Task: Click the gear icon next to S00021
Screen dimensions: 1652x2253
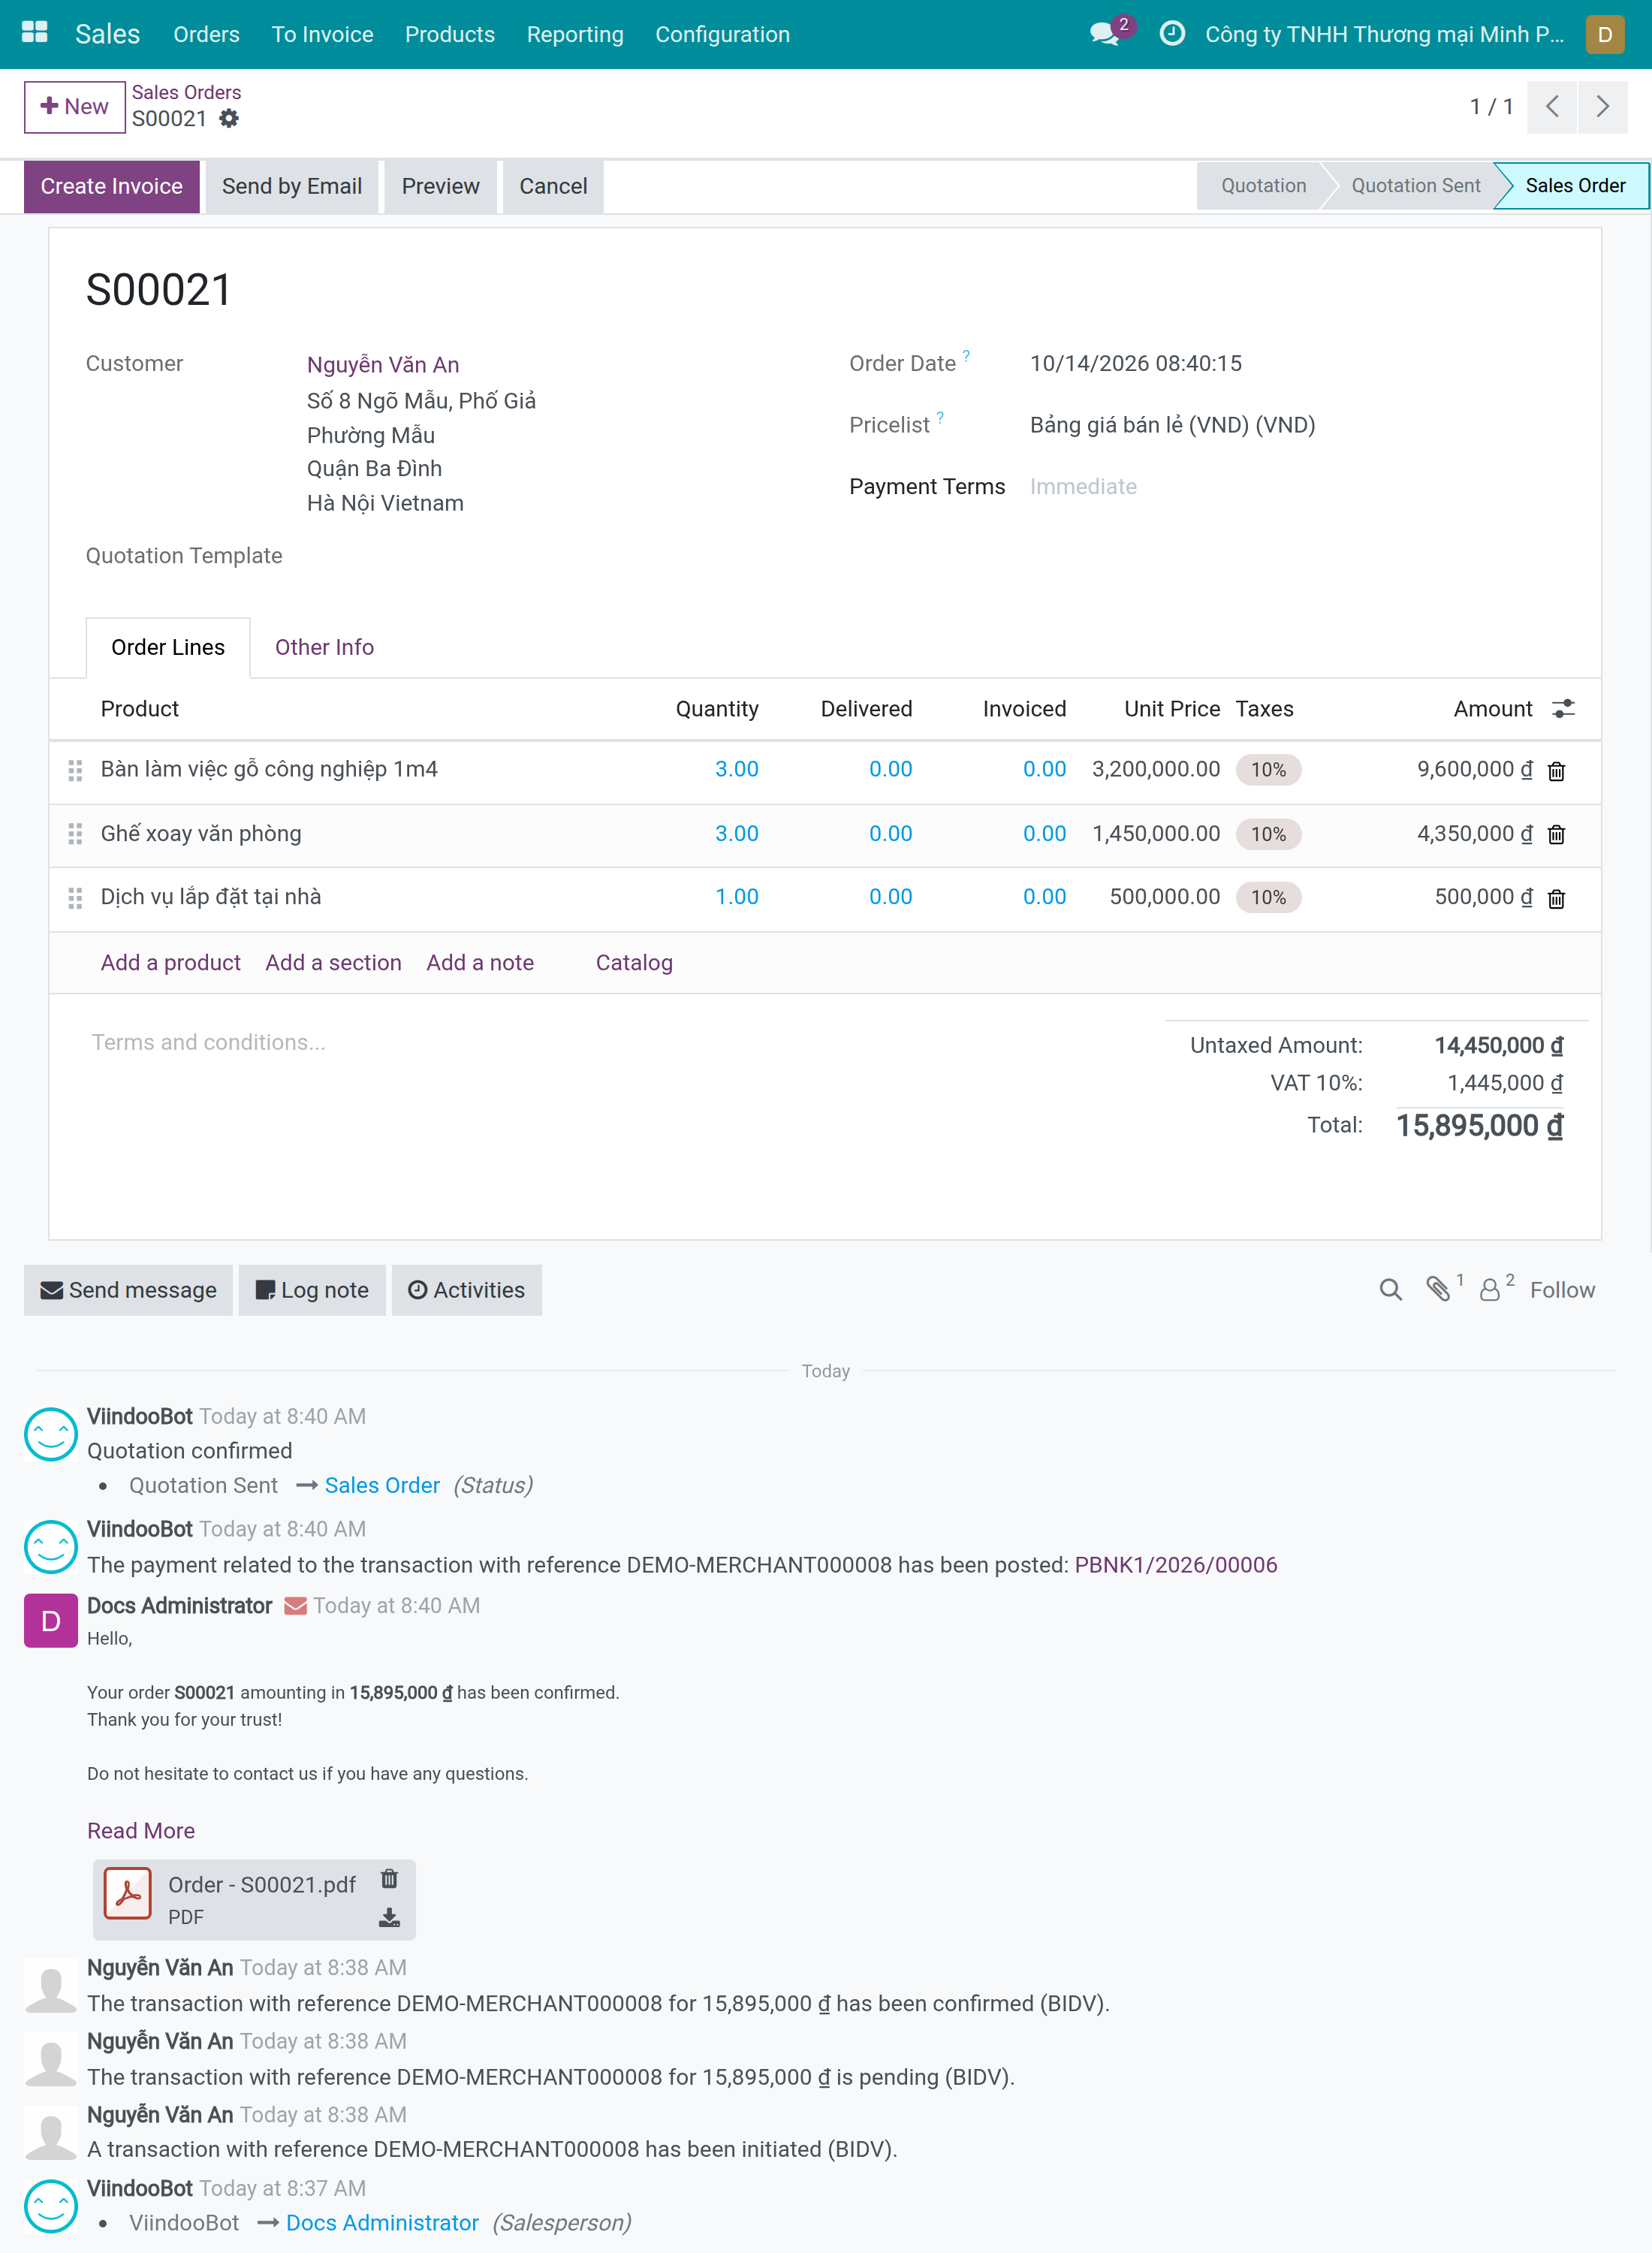Action: (x=229, y=119)
